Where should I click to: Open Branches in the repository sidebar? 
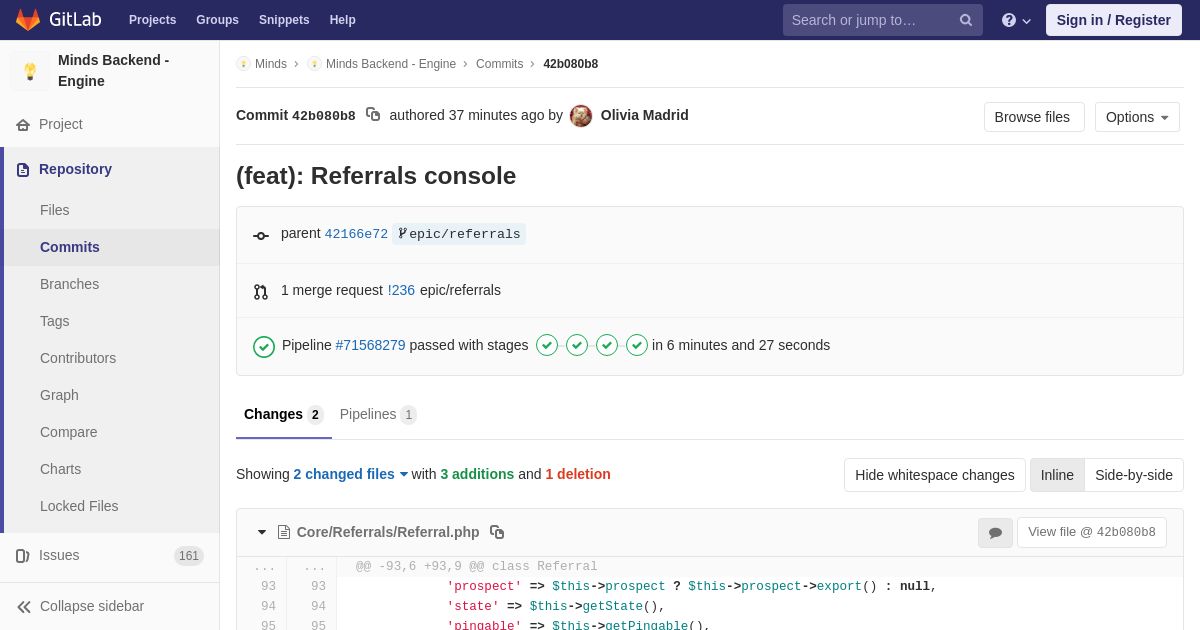pos(69,284)
